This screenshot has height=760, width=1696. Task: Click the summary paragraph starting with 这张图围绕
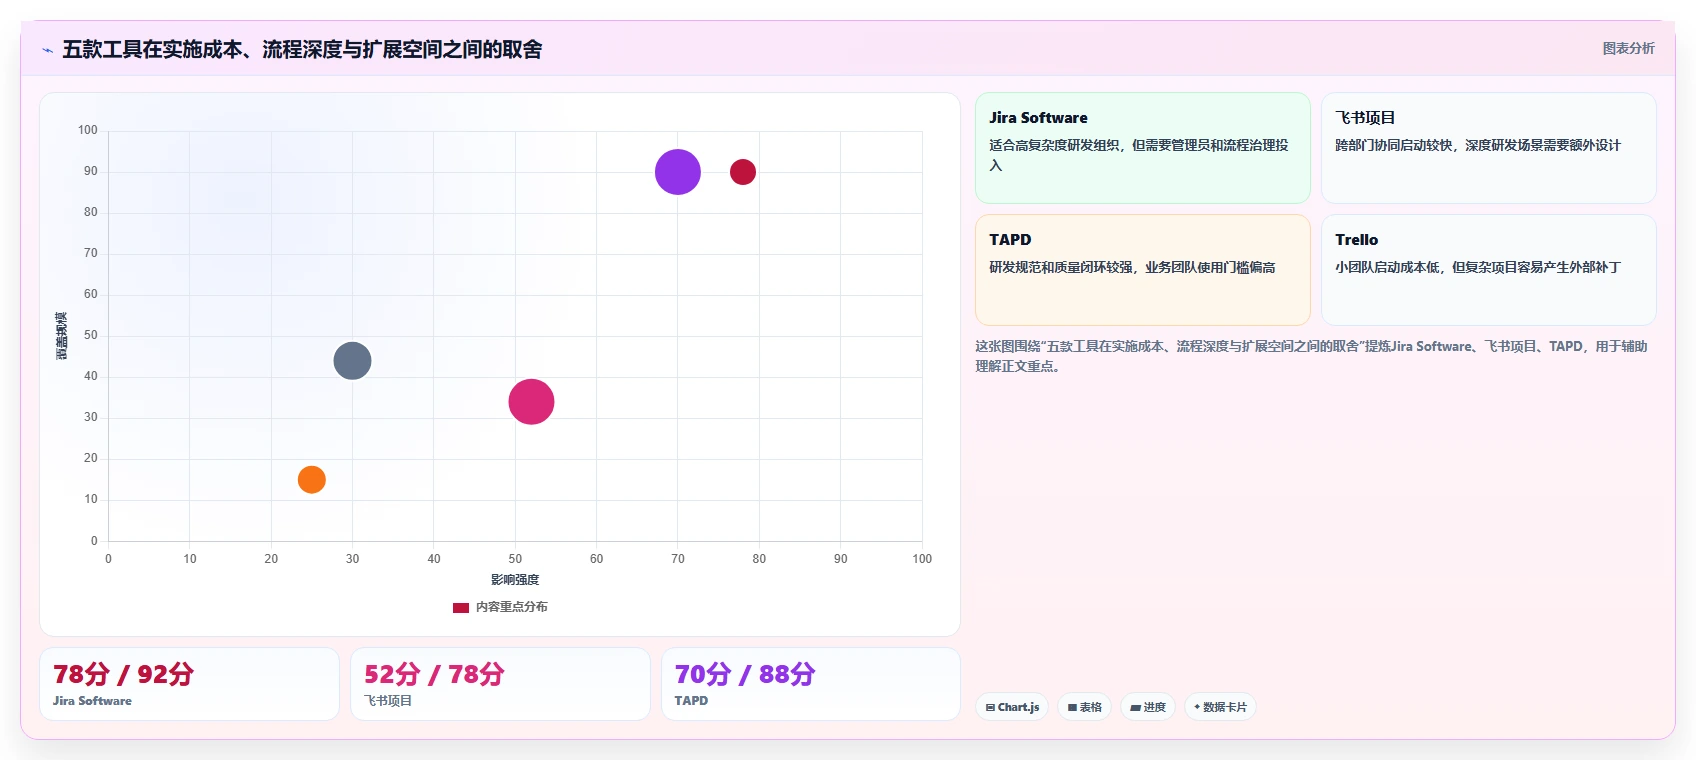point(1312,356)
